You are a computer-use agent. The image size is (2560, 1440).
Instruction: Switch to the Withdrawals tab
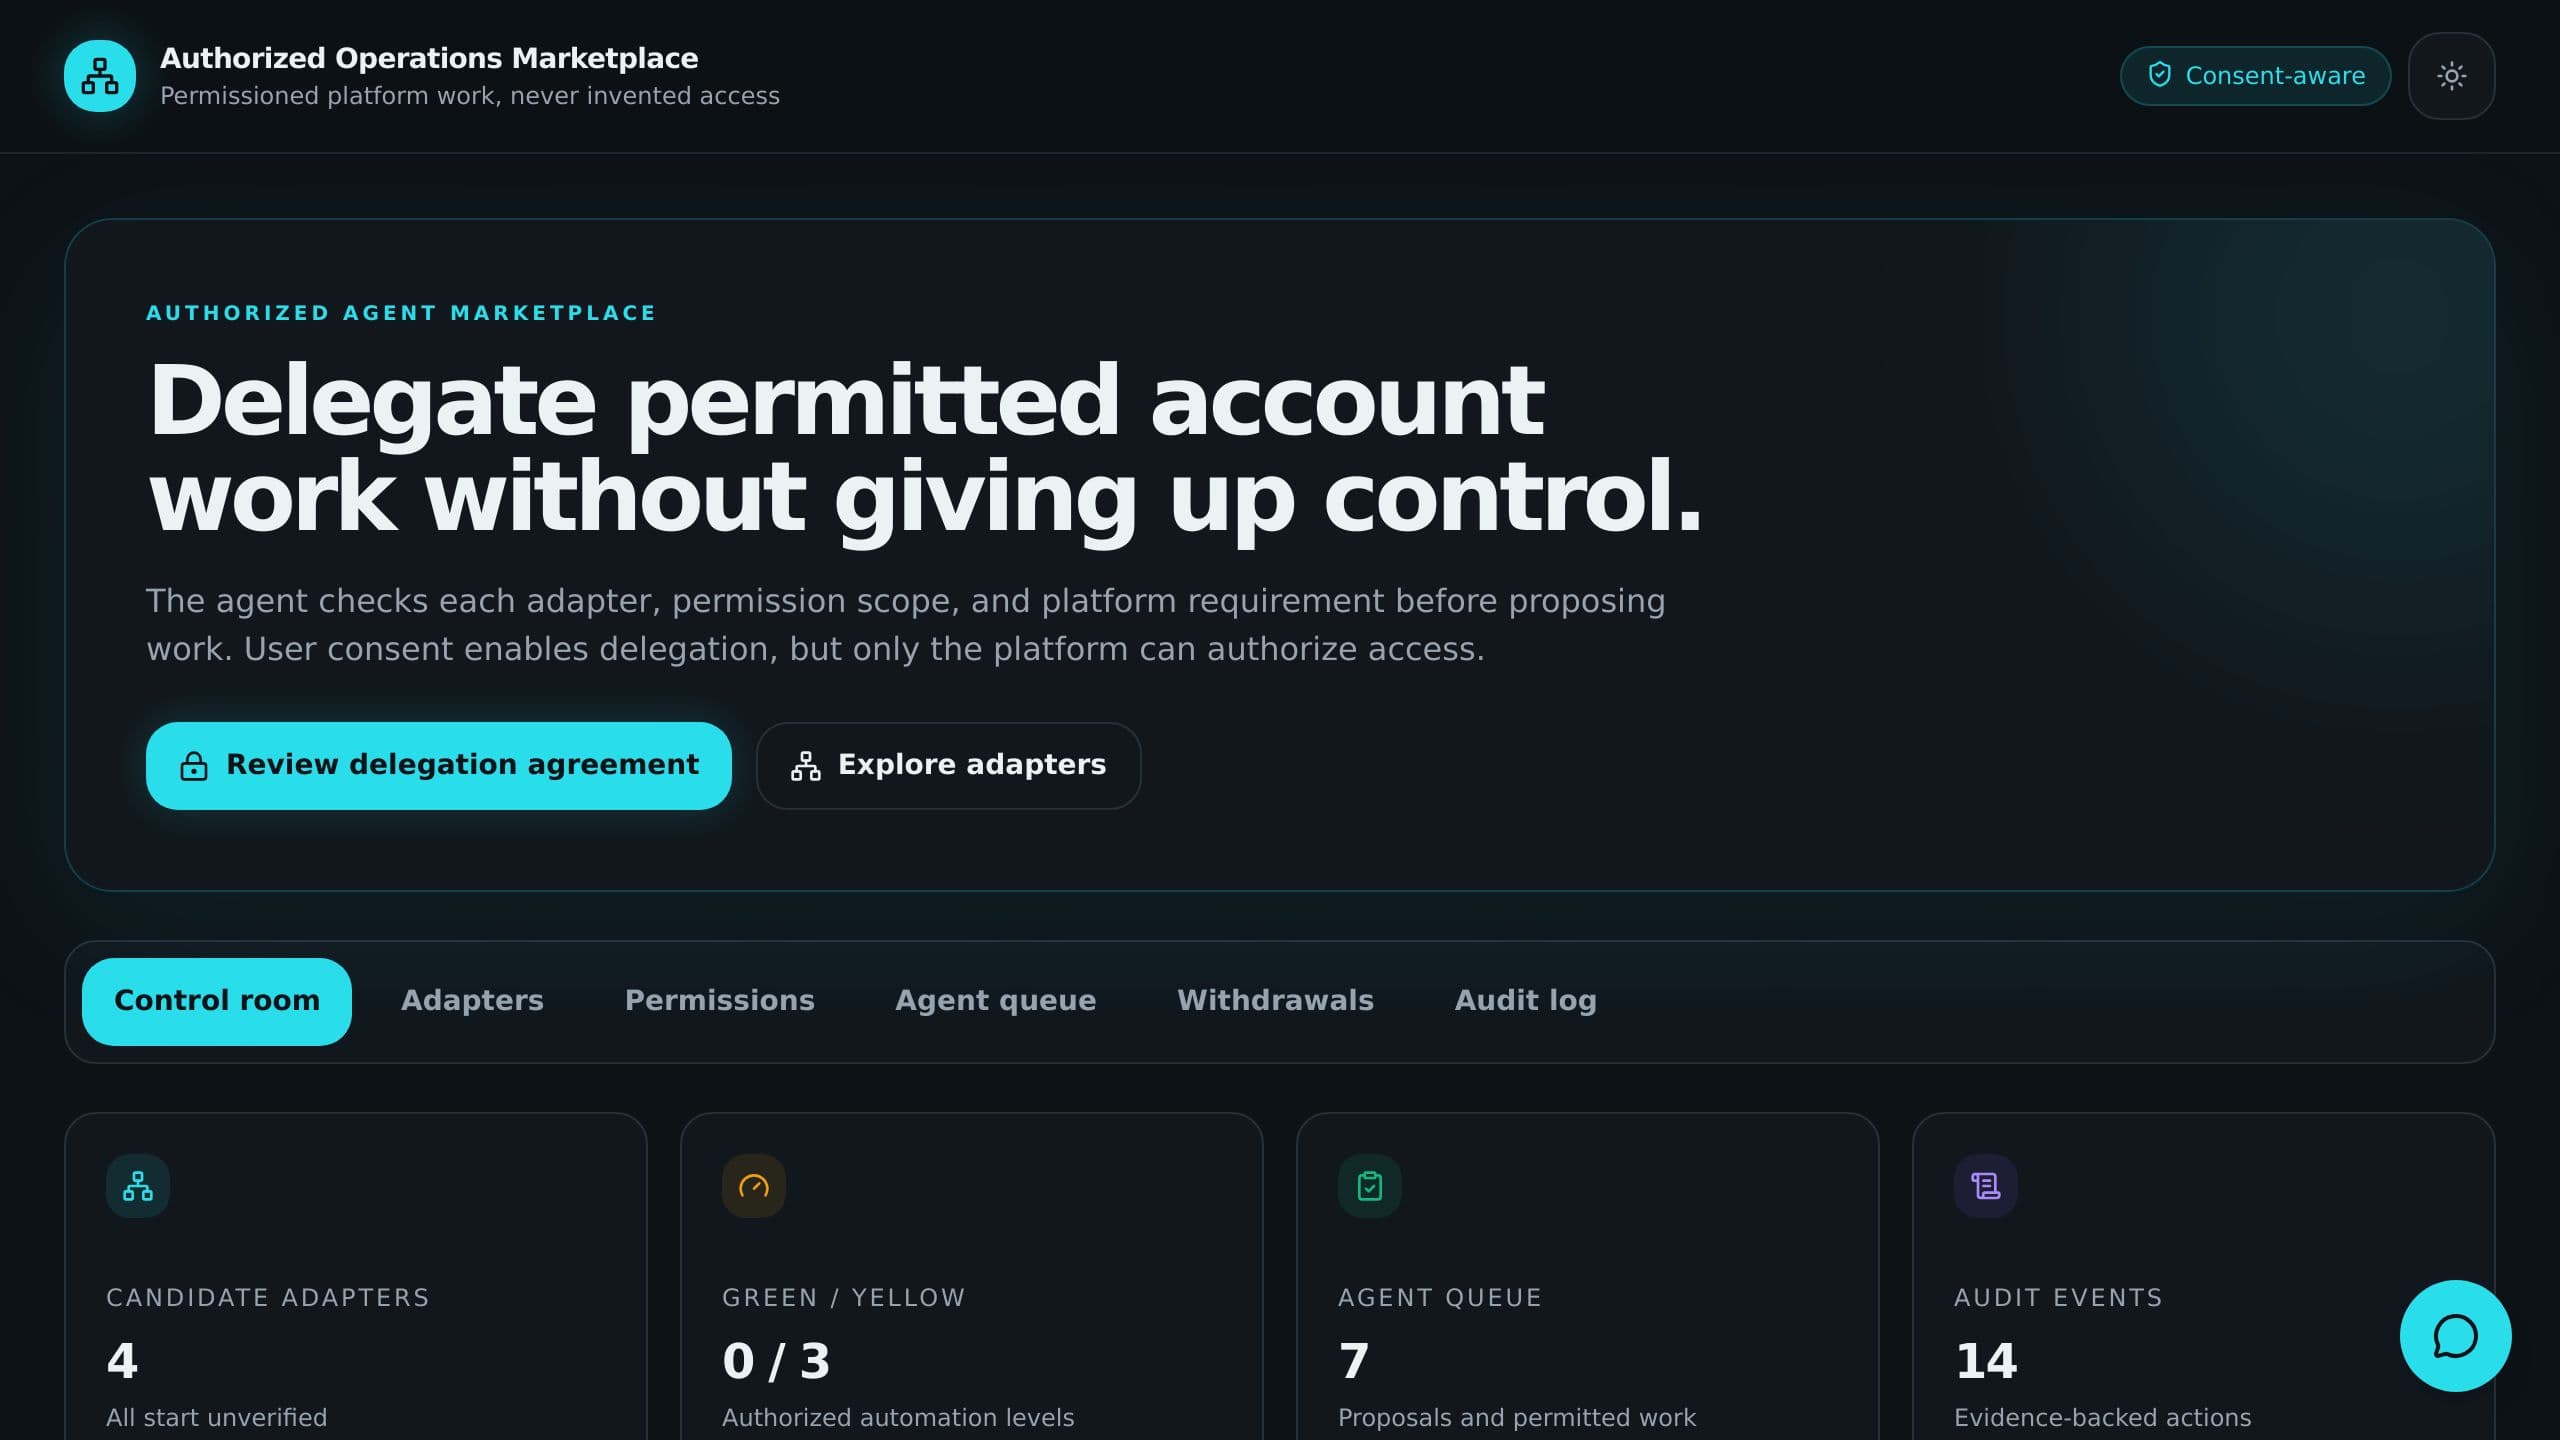click(1275, 1001)
